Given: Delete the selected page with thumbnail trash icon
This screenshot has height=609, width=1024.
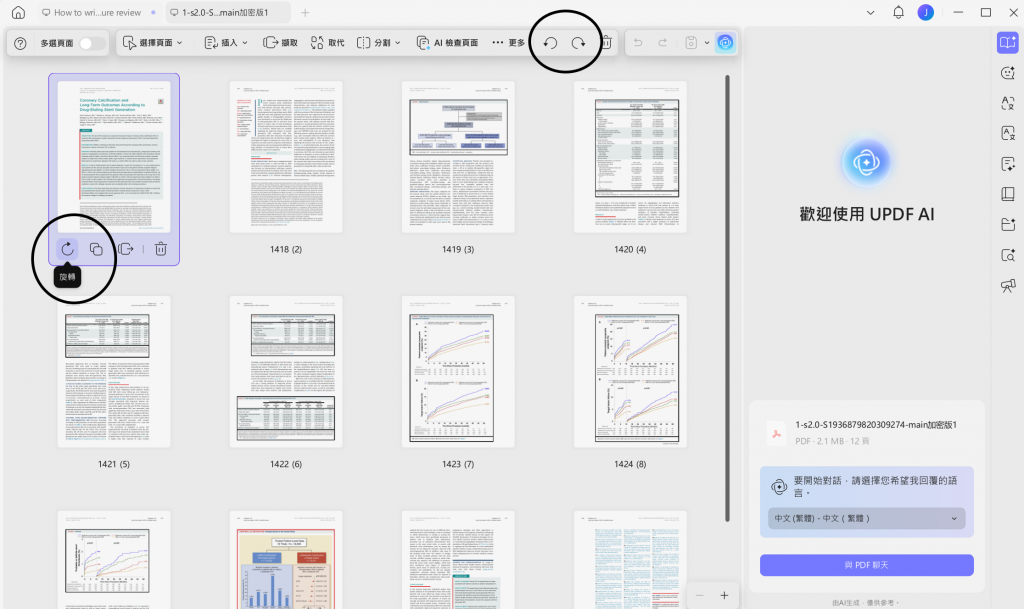Looking at the screenshot, I should pos(161,249).
